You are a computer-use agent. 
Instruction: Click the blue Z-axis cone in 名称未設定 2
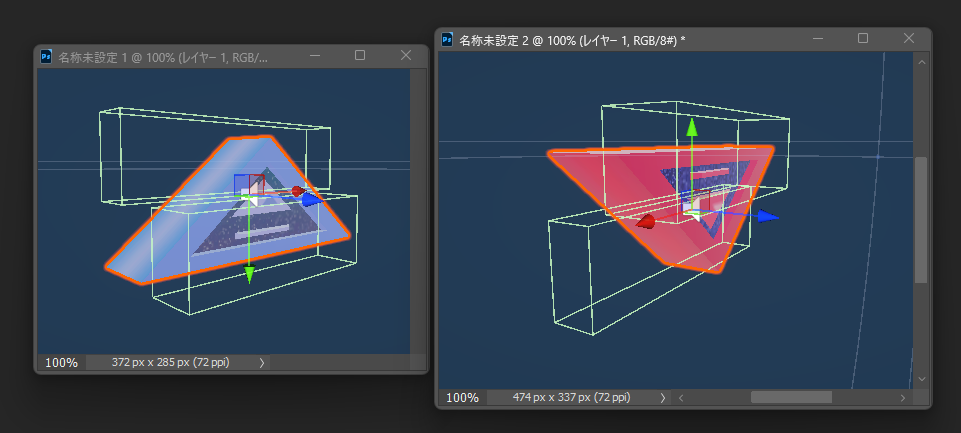click(x=769, y=216)
